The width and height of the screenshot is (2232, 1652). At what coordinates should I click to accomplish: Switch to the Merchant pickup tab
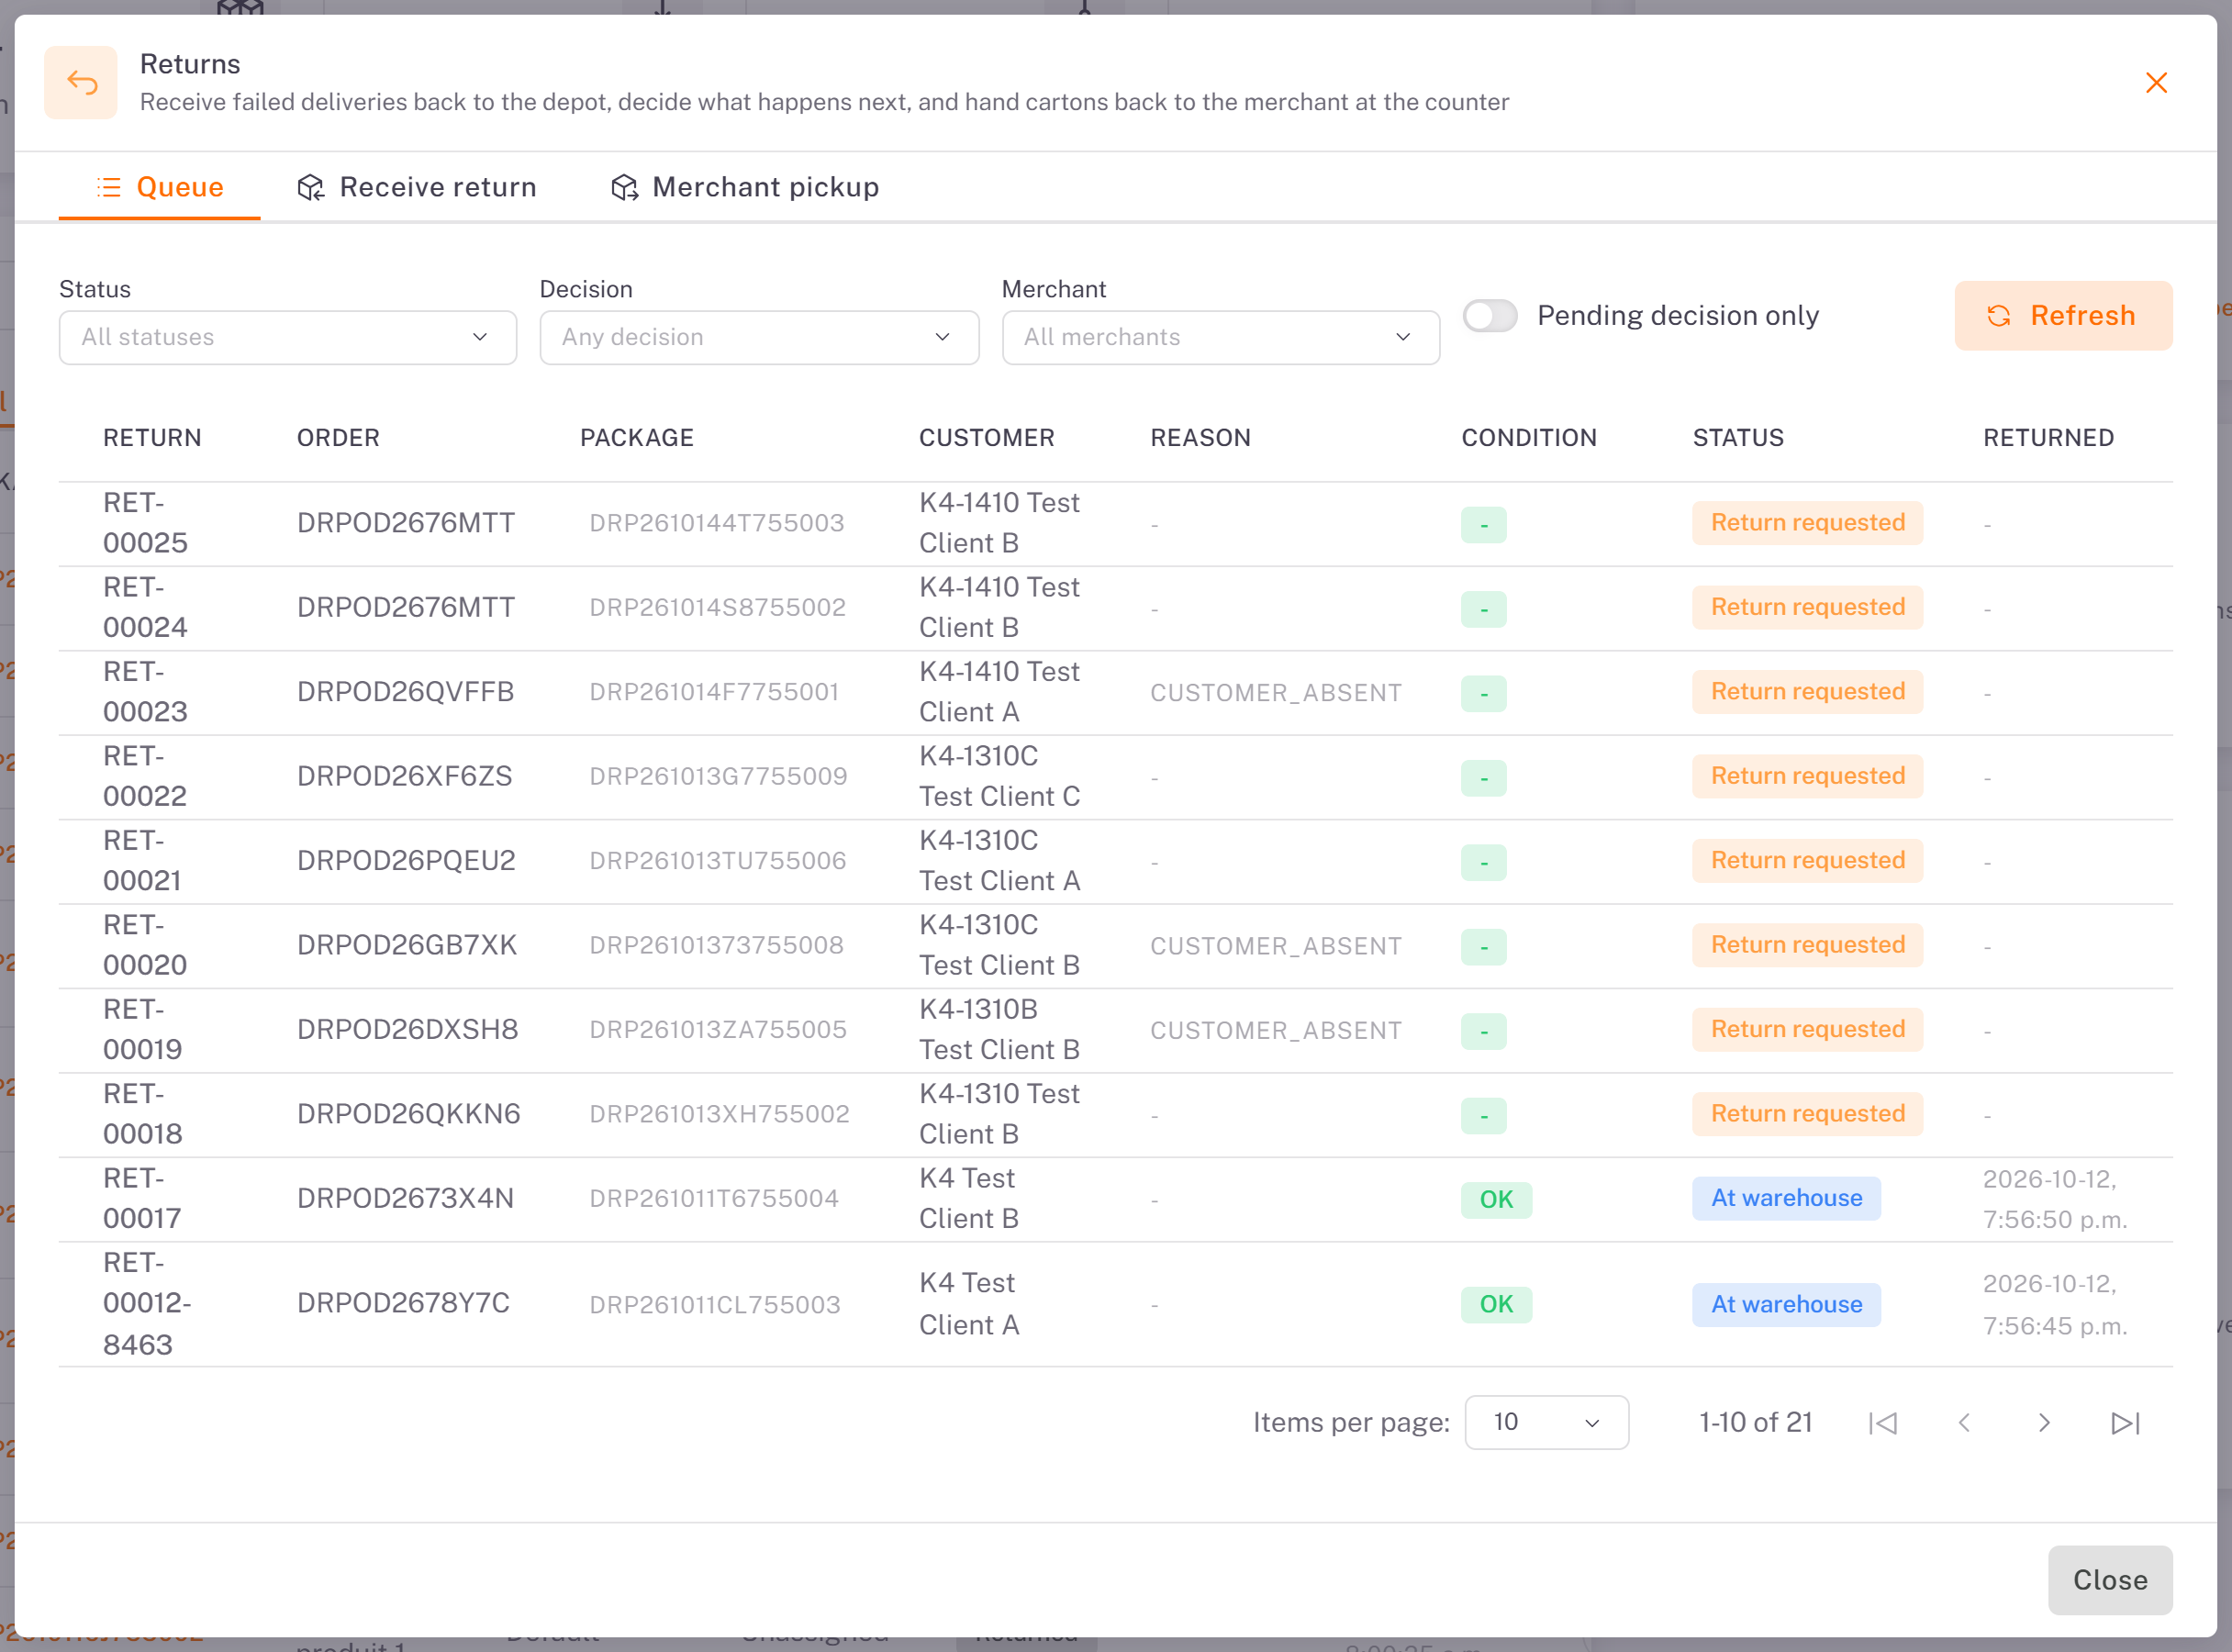[x=745, y=187]
